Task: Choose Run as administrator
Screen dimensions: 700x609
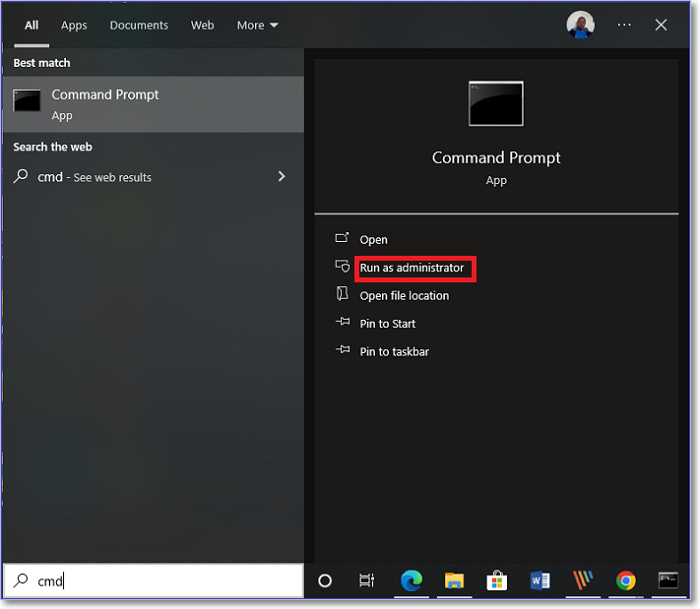Action: tap(412, 268)
